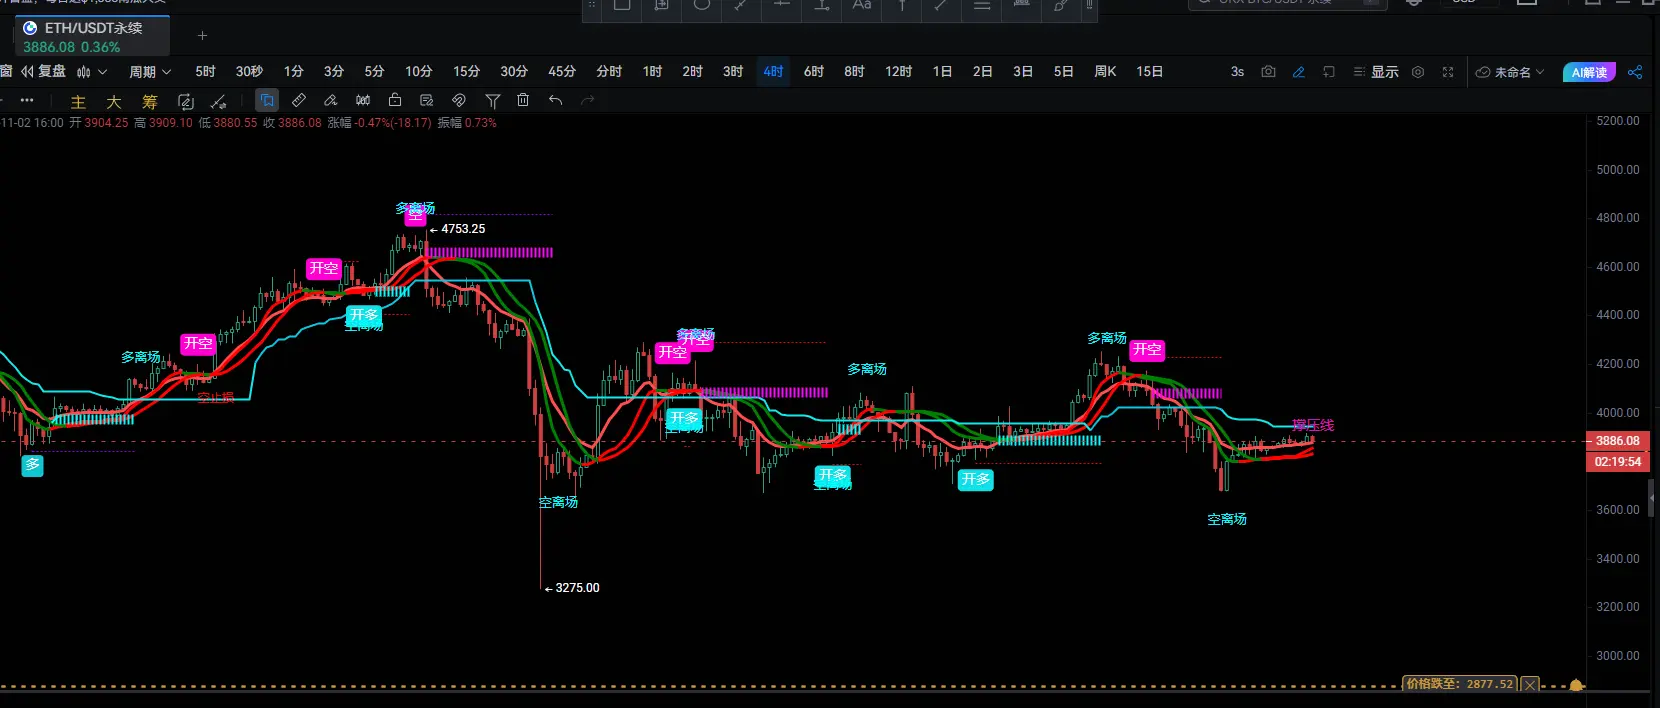Toggle the 大 indicator button

click(x=114, y=101)
